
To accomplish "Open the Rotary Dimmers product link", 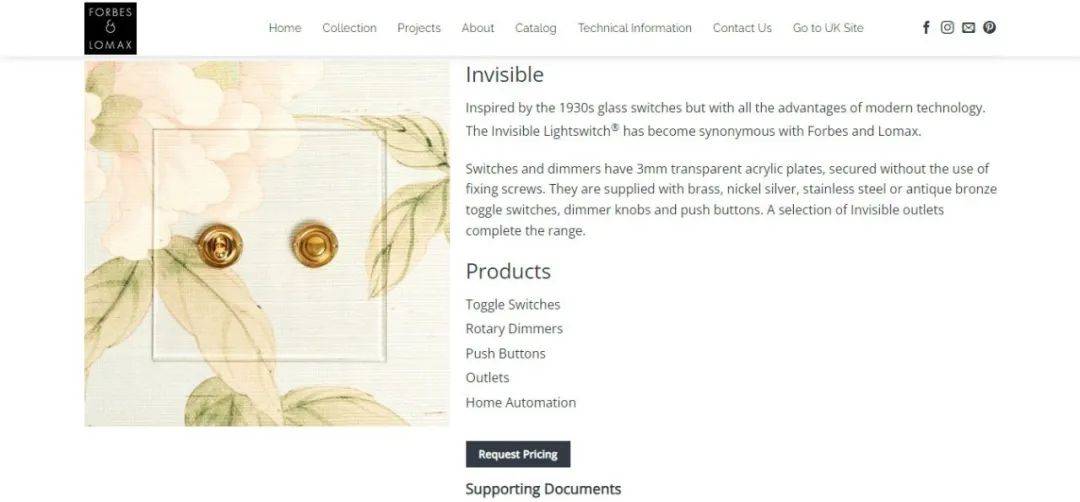I will (x=515, y=328).
